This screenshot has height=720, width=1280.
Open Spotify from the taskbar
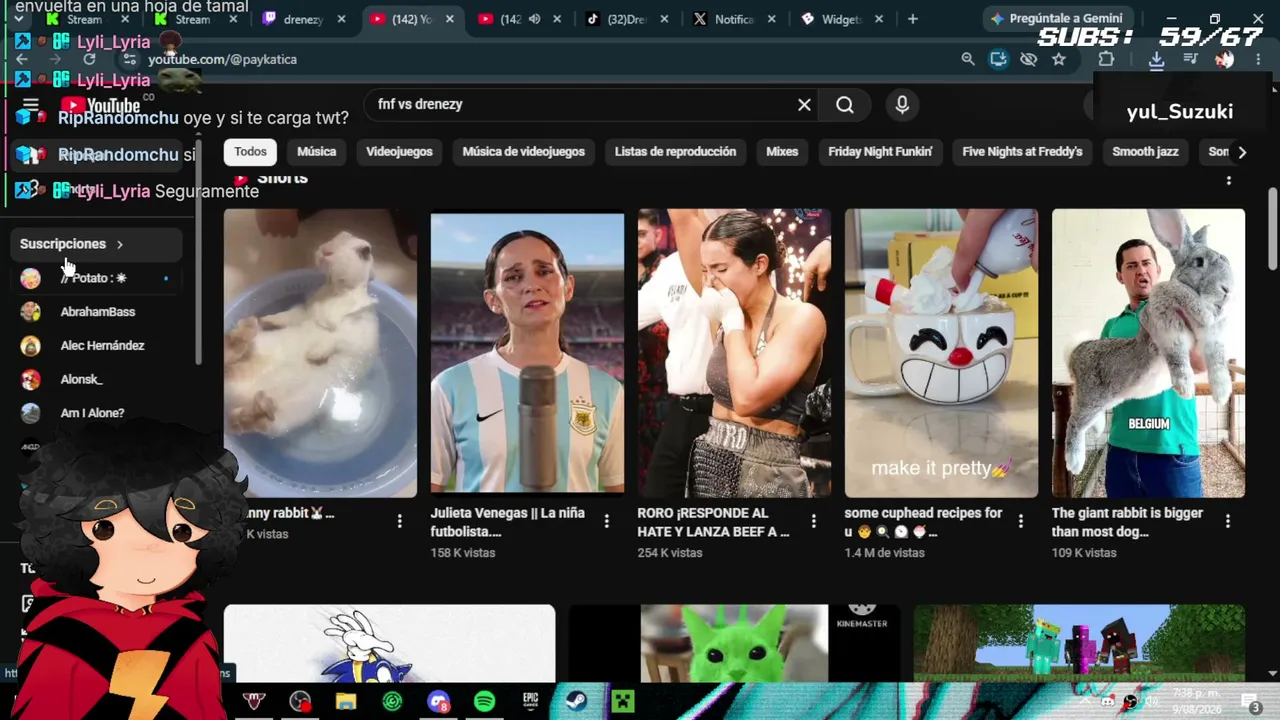pos(484,701)
